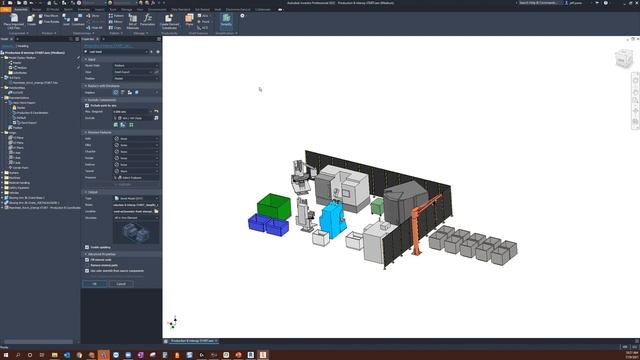Viewport: 640px width, 360px height.
Task: Collapse the Output section header
Action: [86, 192]
